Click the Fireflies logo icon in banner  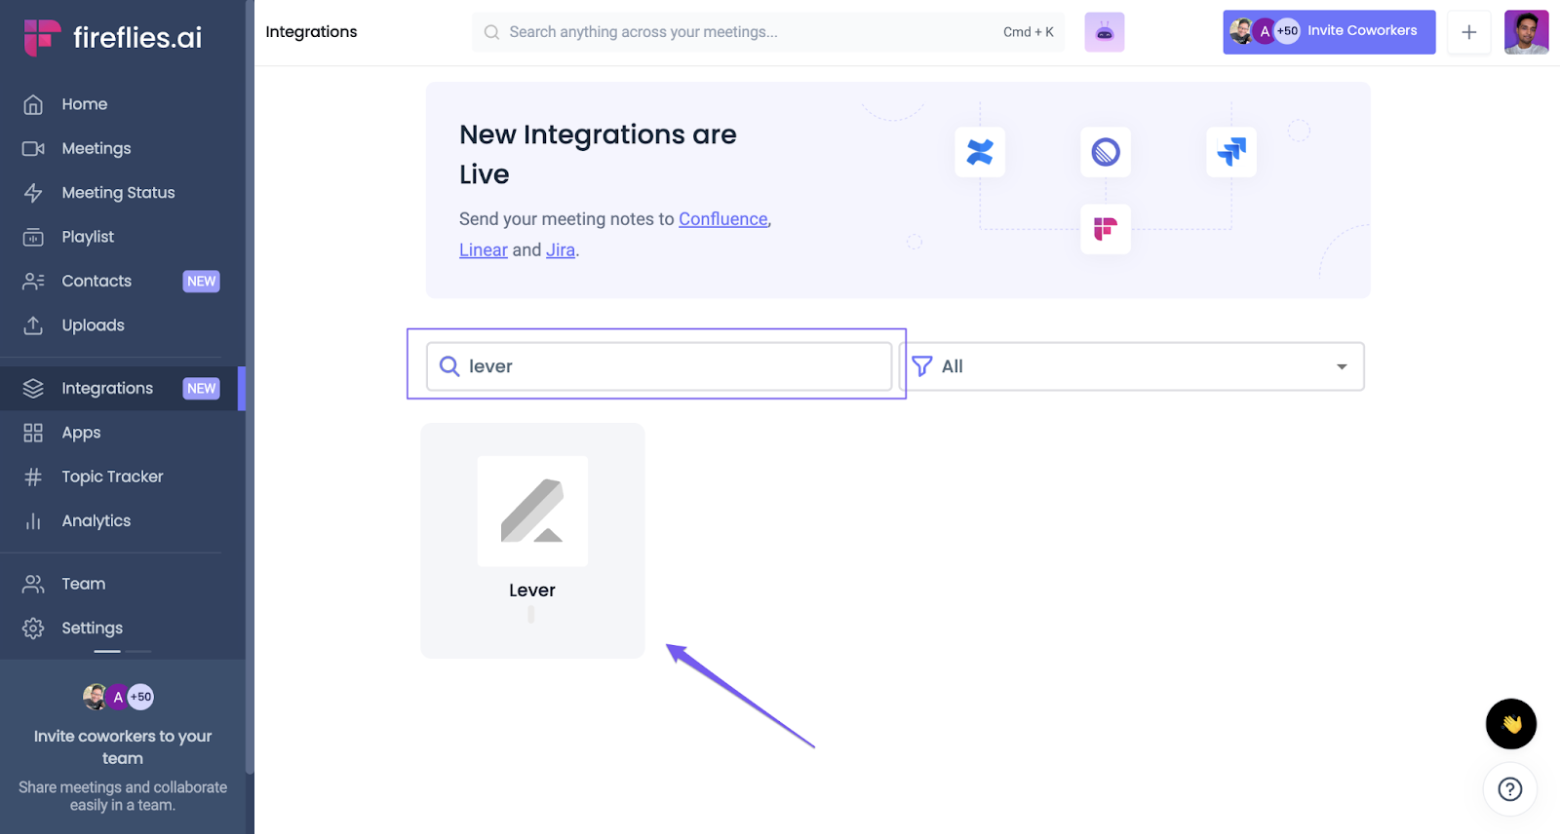[1105, 229]
